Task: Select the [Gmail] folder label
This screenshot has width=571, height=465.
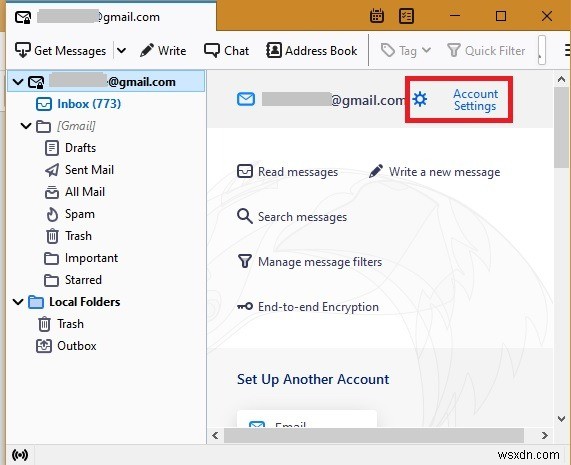Action: click(76, 126)
